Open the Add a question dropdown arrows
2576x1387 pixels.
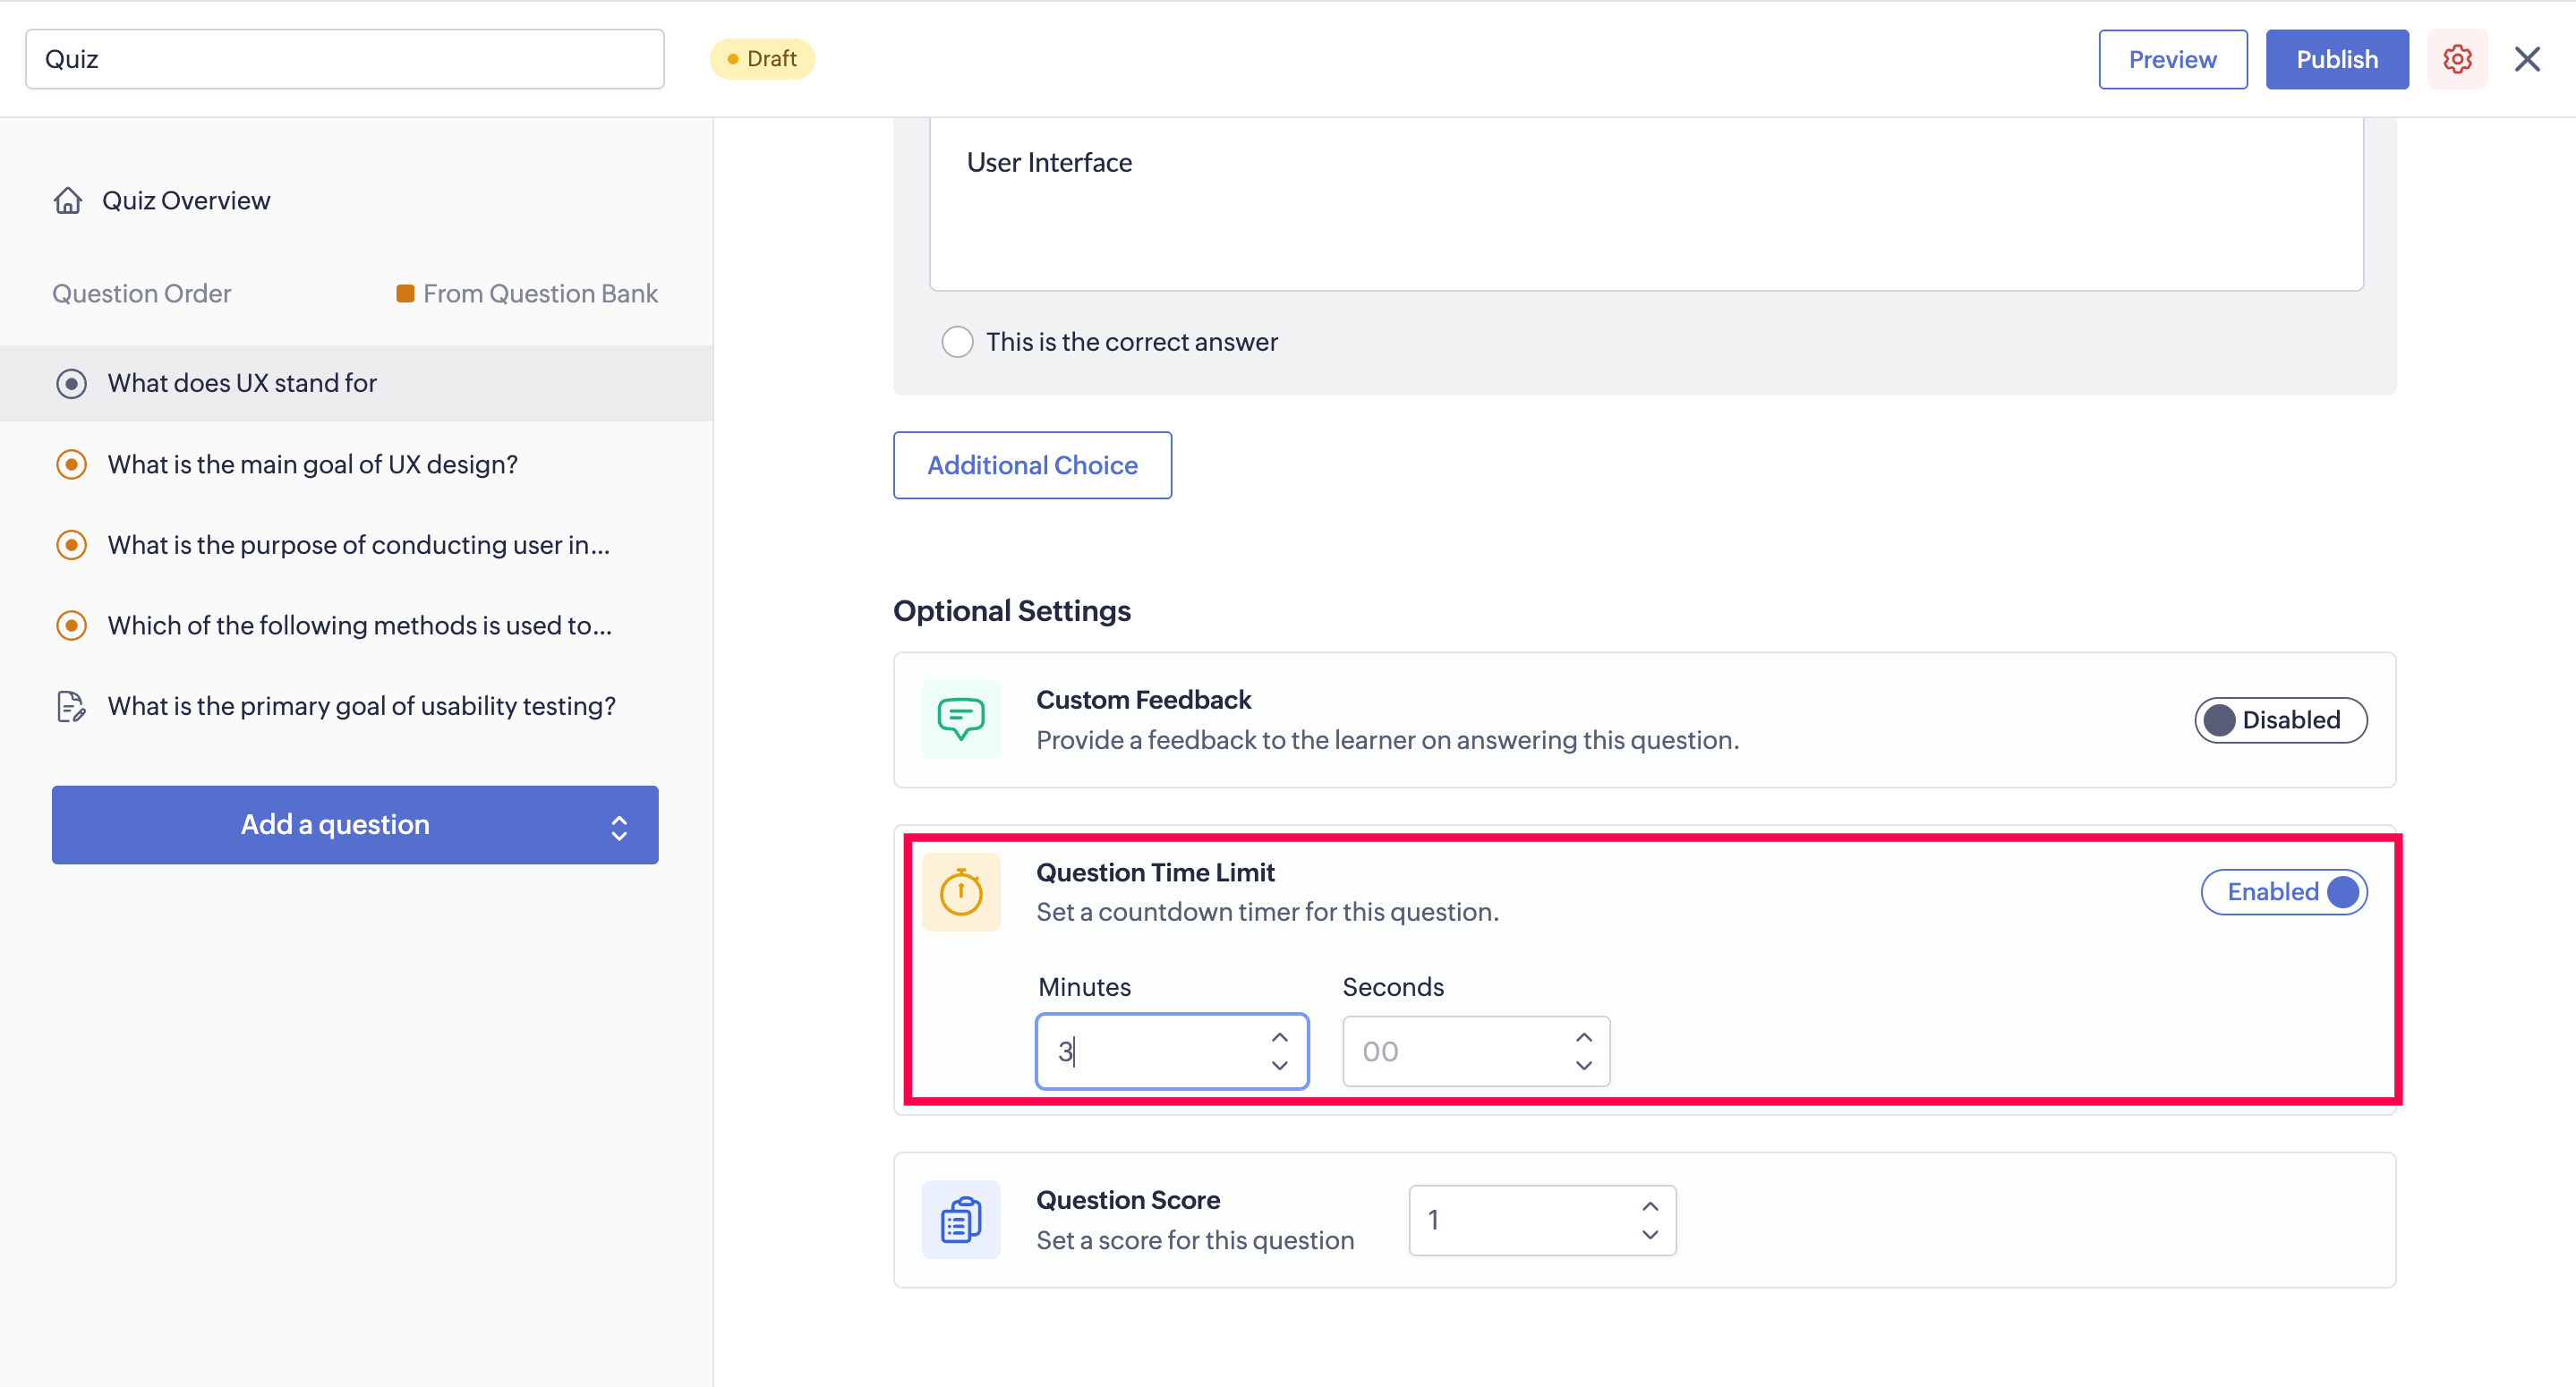pos(619,826)
